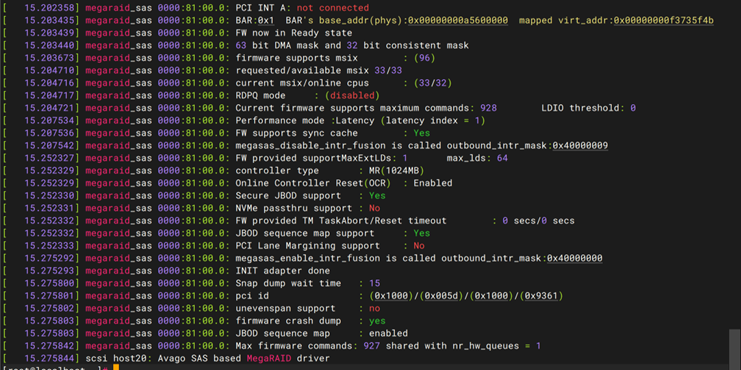Click green 'yes' for firmware crash dump
Screen dimensions: 741x370
point(377,321)
